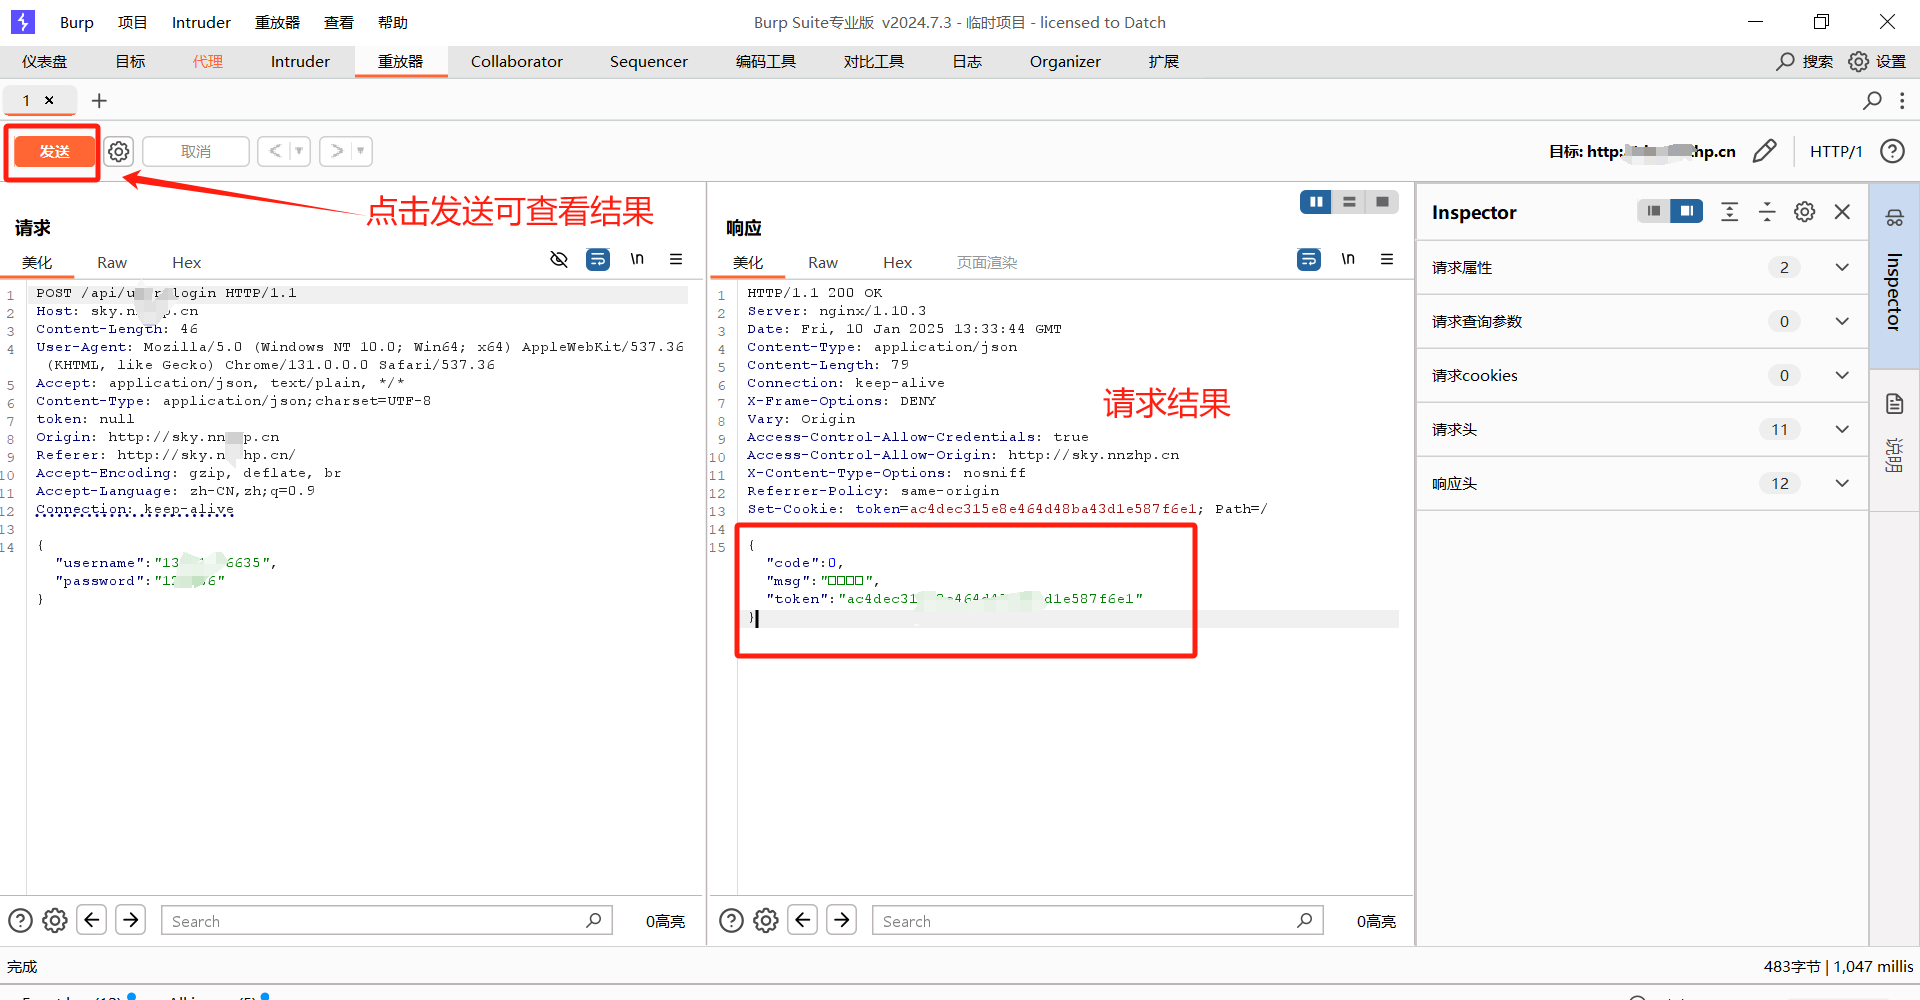Switch response view to Hex
The image size is (1920, 1000).
coord(898,262)
